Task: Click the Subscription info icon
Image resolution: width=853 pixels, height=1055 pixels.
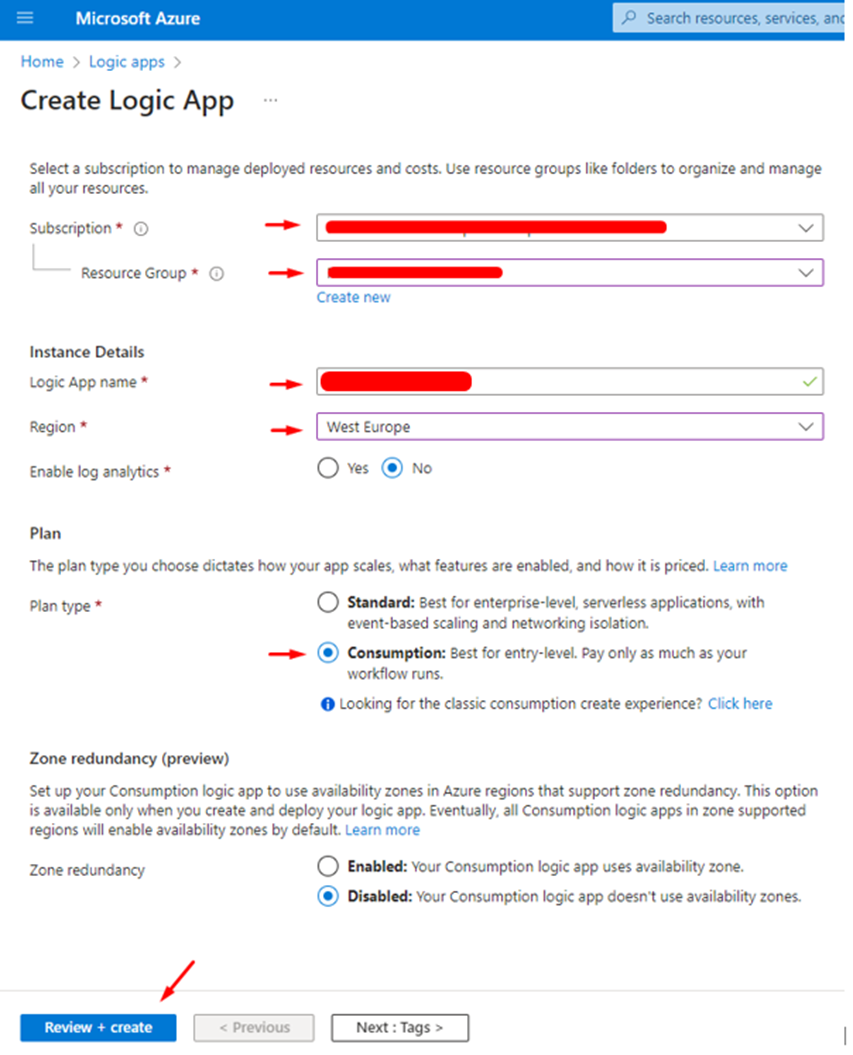Action: tap(141, 229)
